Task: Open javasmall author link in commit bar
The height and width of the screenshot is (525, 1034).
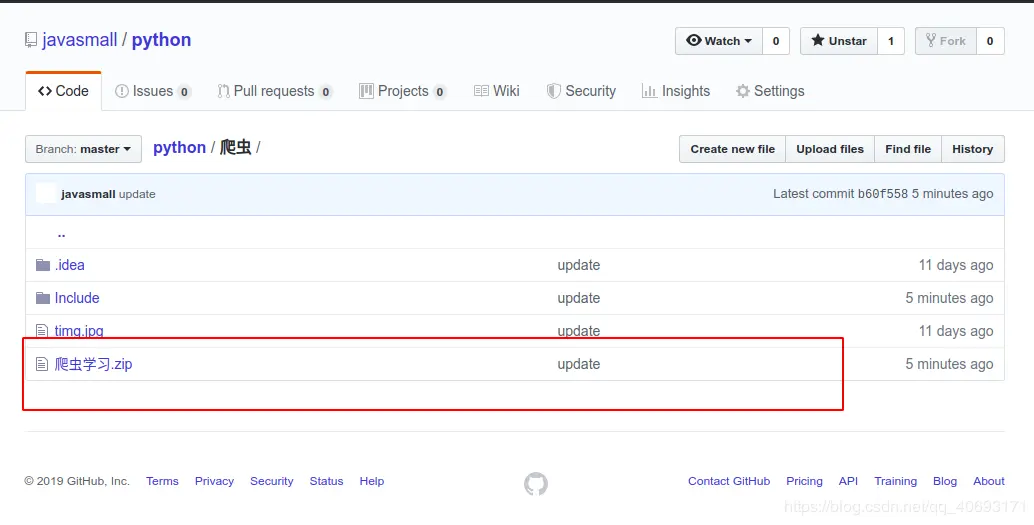Action: click(88, 194)
